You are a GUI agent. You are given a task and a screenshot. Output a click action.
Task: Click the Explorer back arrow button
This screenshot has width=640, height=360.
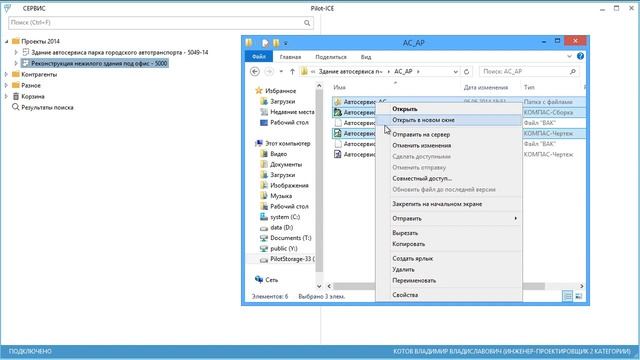coord(255,71)
